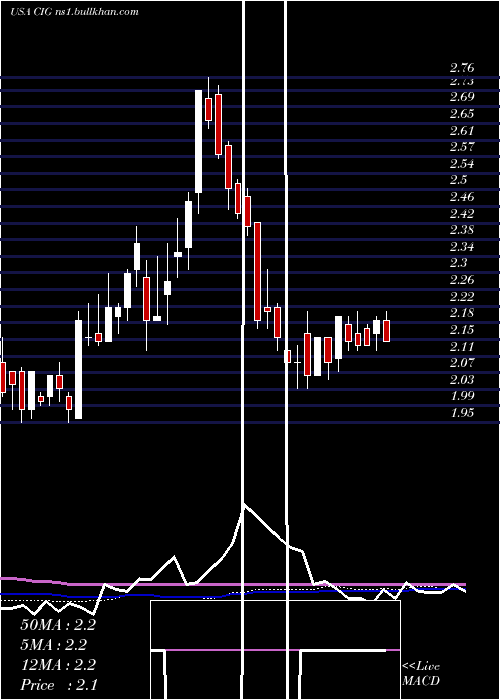Click the tallest white candlestick reaching the 2.69 level
Viewport: 500px width, 700px height.
coord(198,142)
